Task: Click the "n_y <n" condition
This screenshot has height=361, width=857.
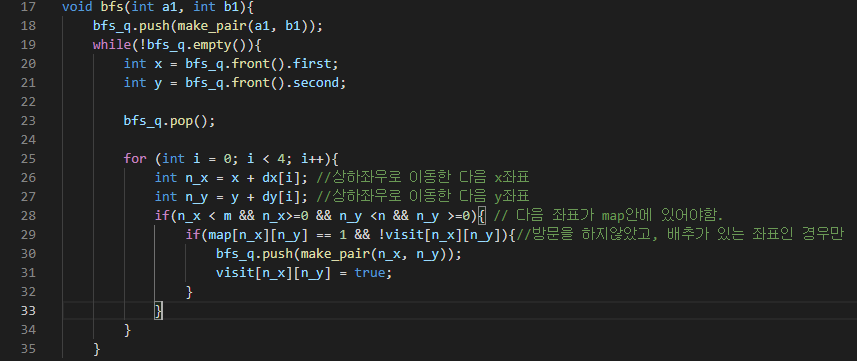Action: click(x=363, y=216)
